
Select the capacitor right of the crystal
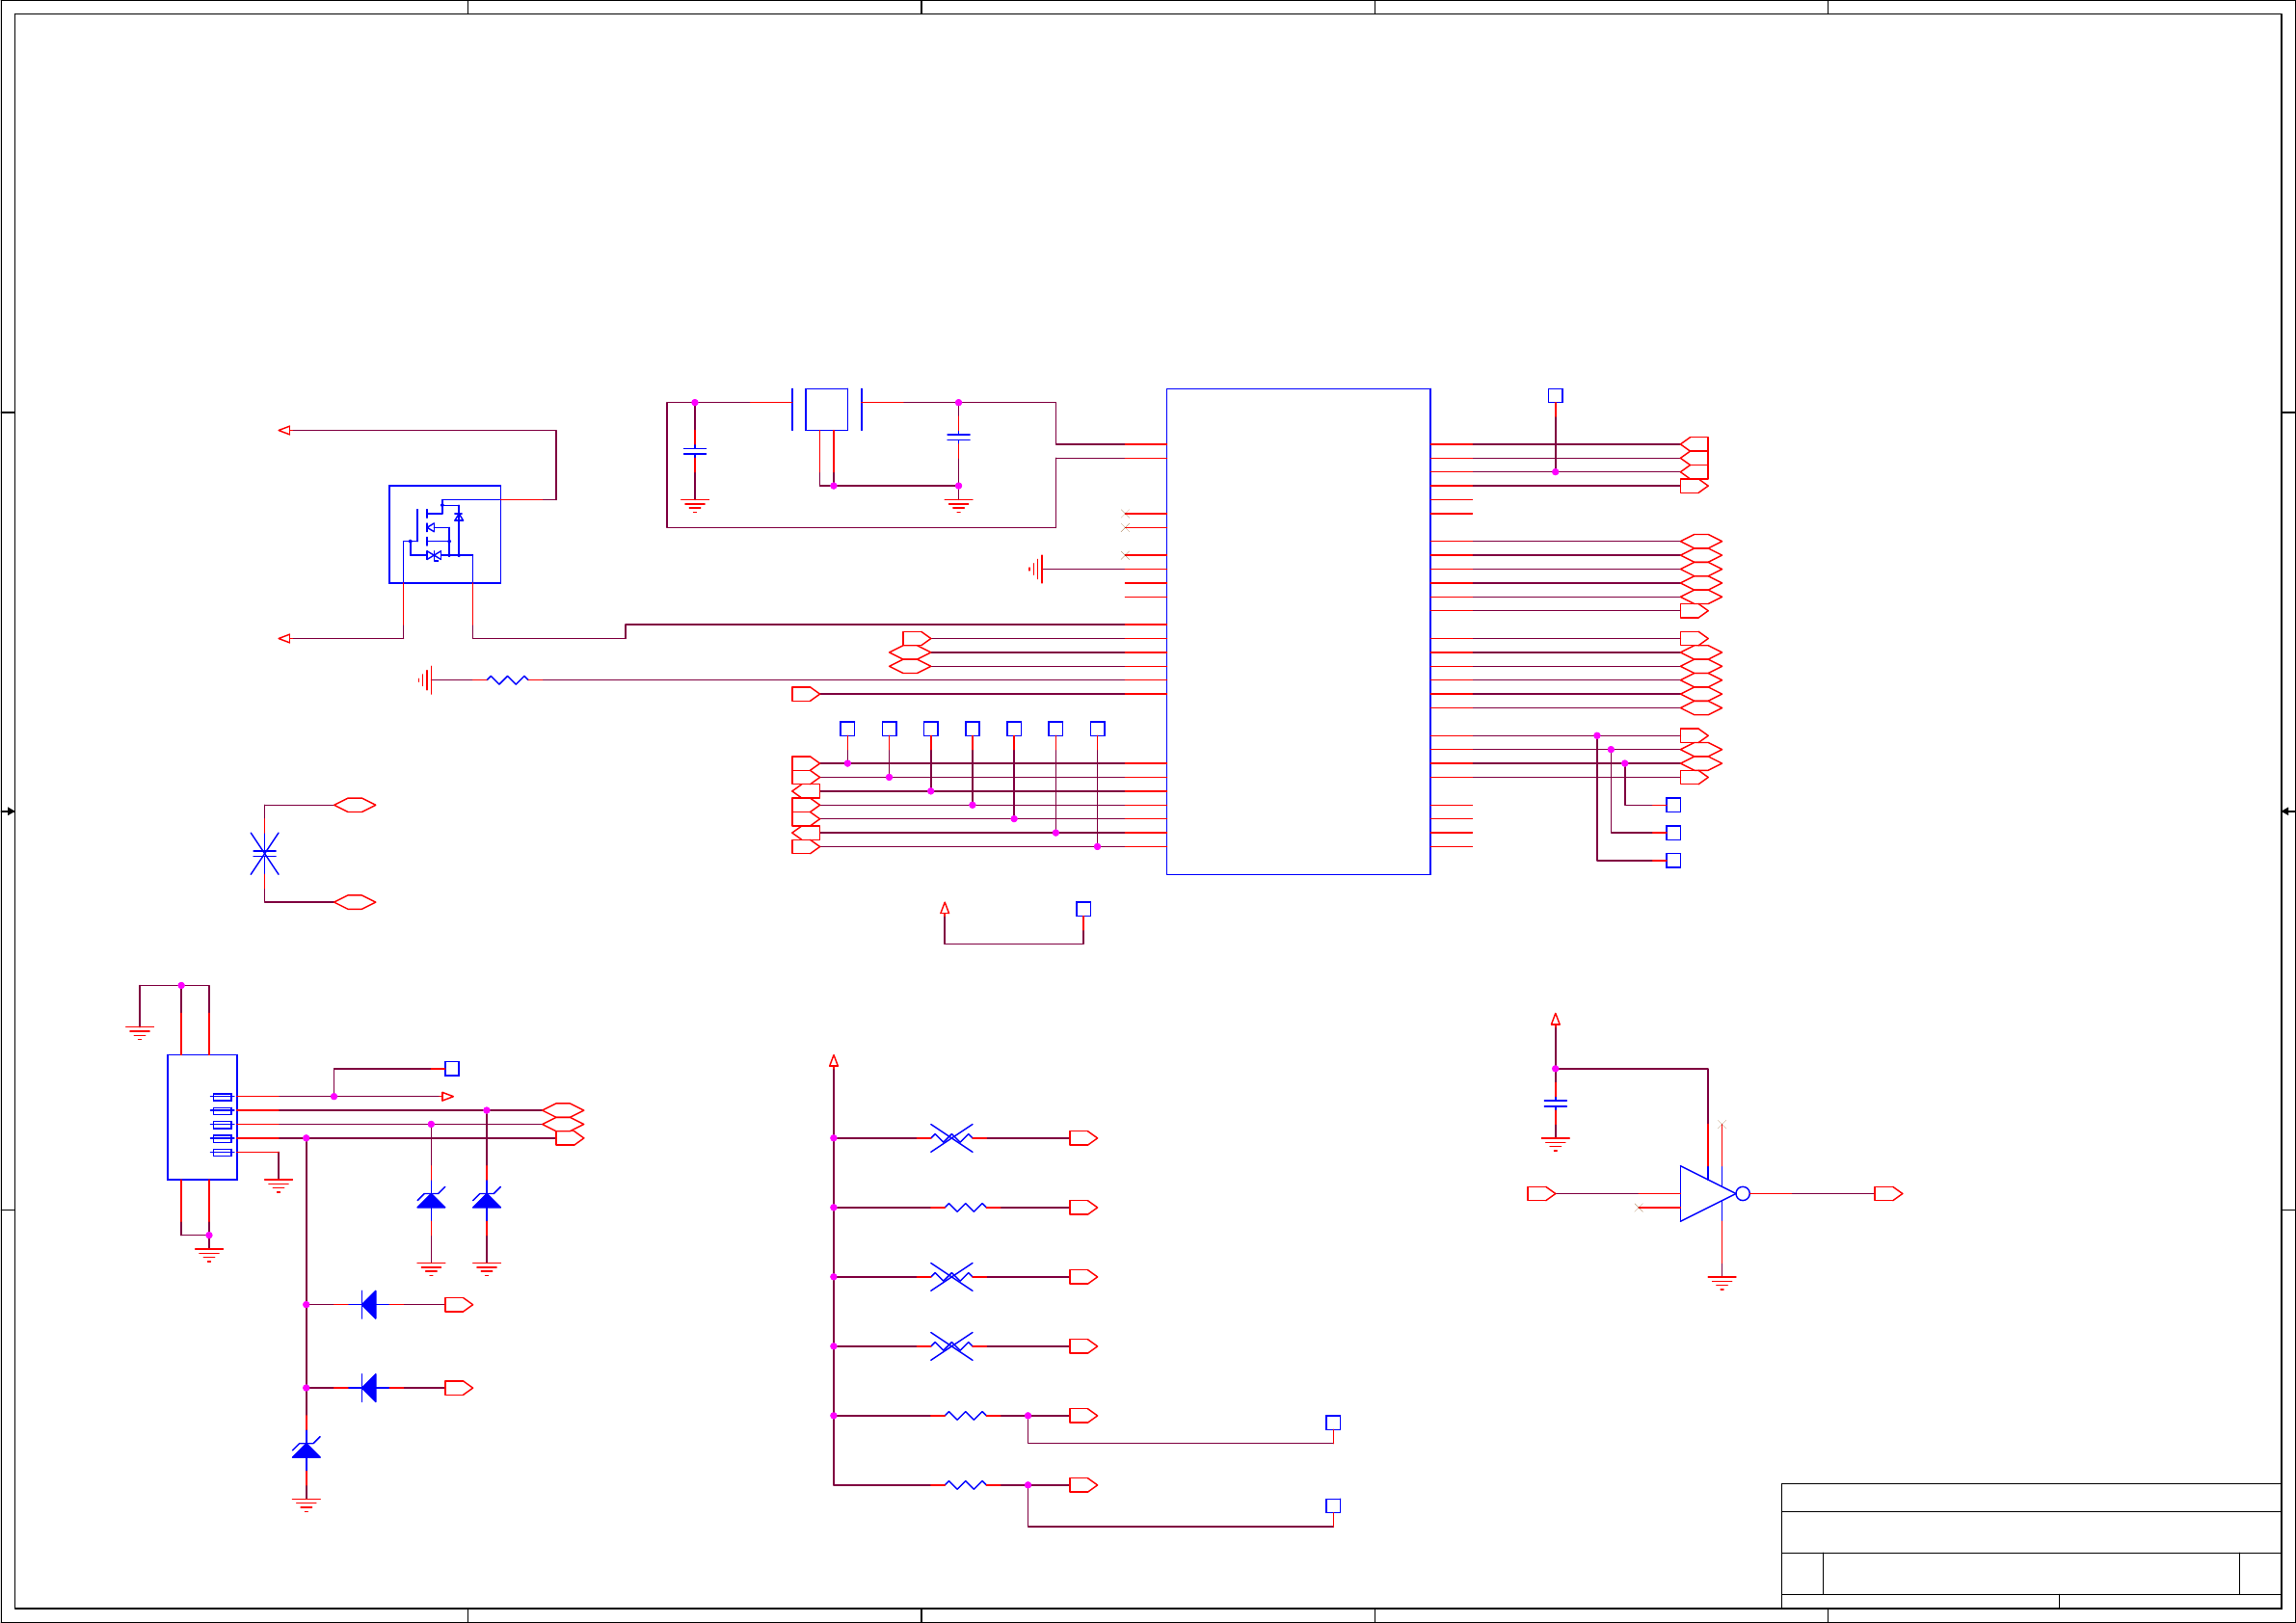958,437
